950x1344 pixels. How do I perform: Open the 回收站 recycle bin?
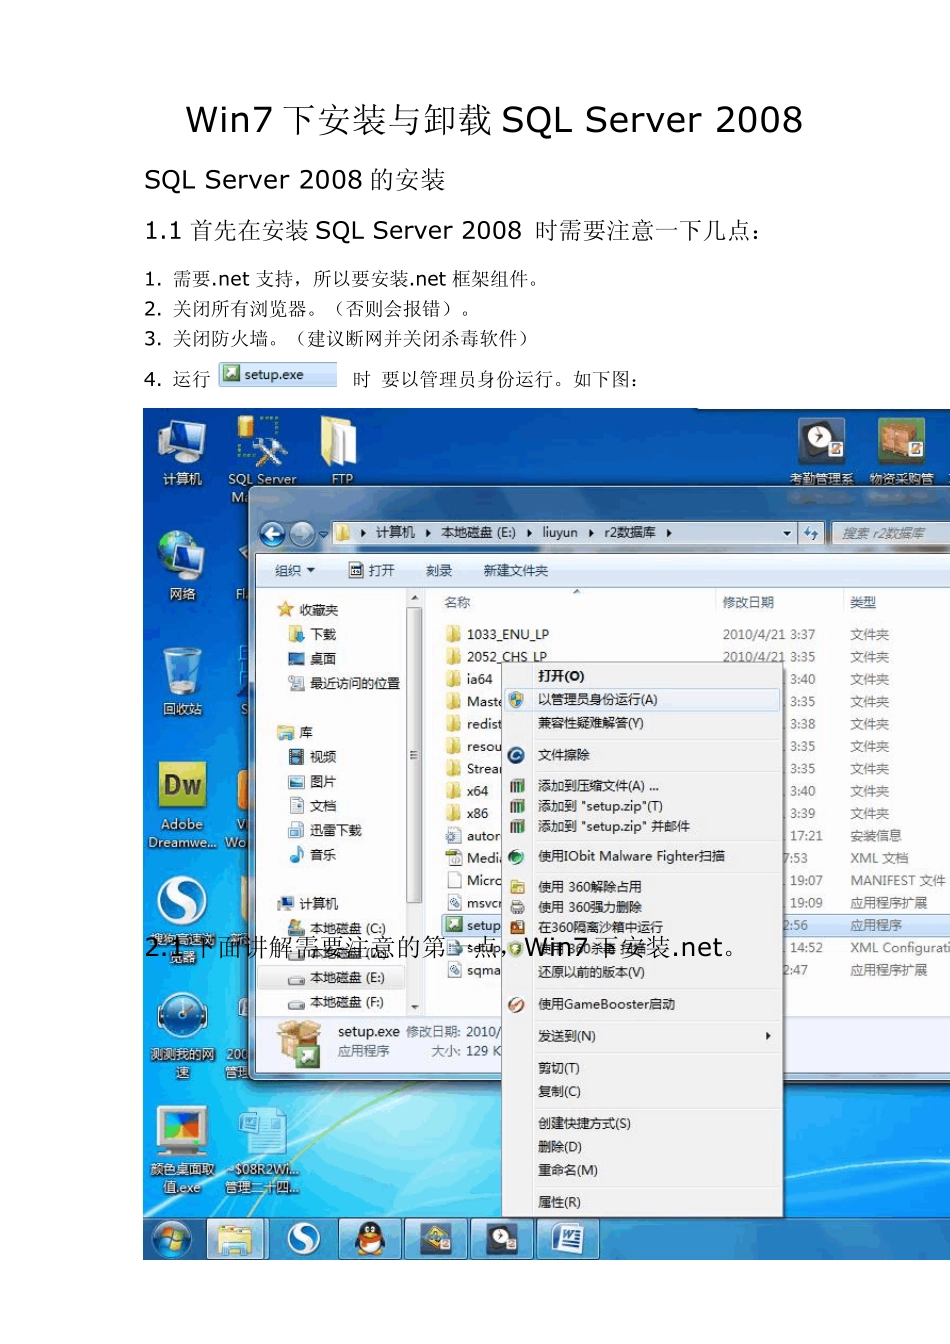coord(182,681)
